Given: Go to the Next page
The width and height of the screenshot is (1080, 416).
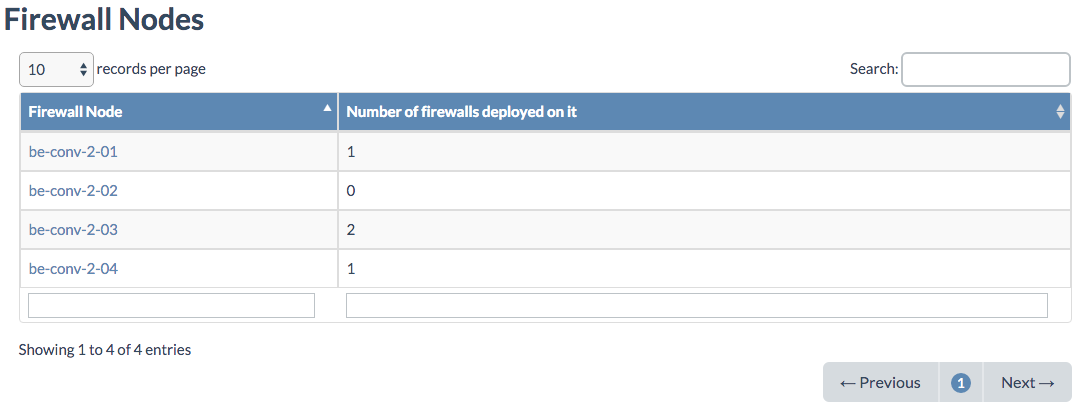Looking at the screenshot, I should tap(1028, 382).
